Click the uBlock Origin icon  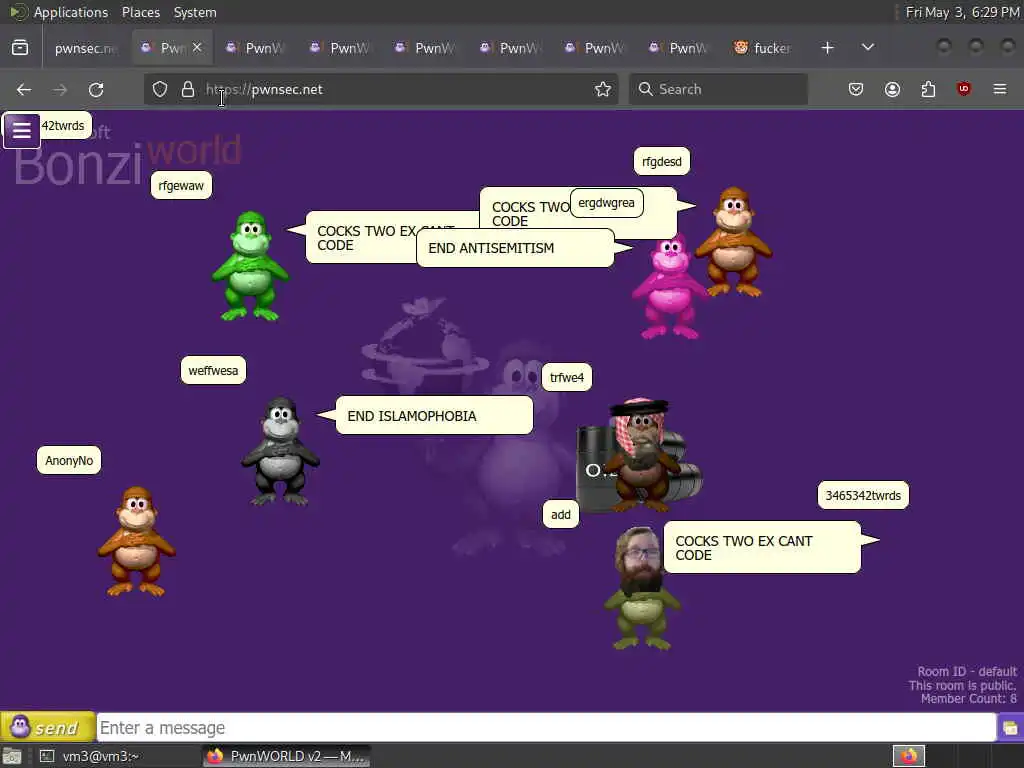(964, 89)
